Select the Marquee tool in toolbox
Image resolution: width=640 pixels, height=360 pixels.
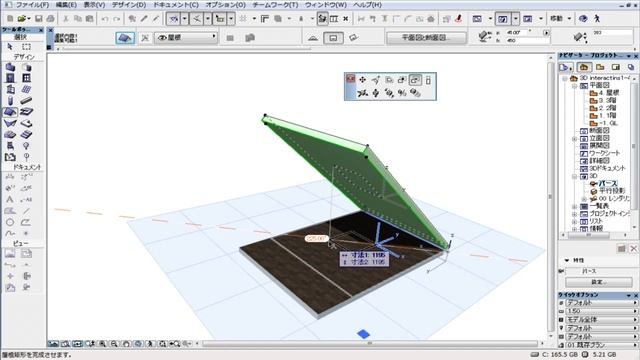[27, 47]
